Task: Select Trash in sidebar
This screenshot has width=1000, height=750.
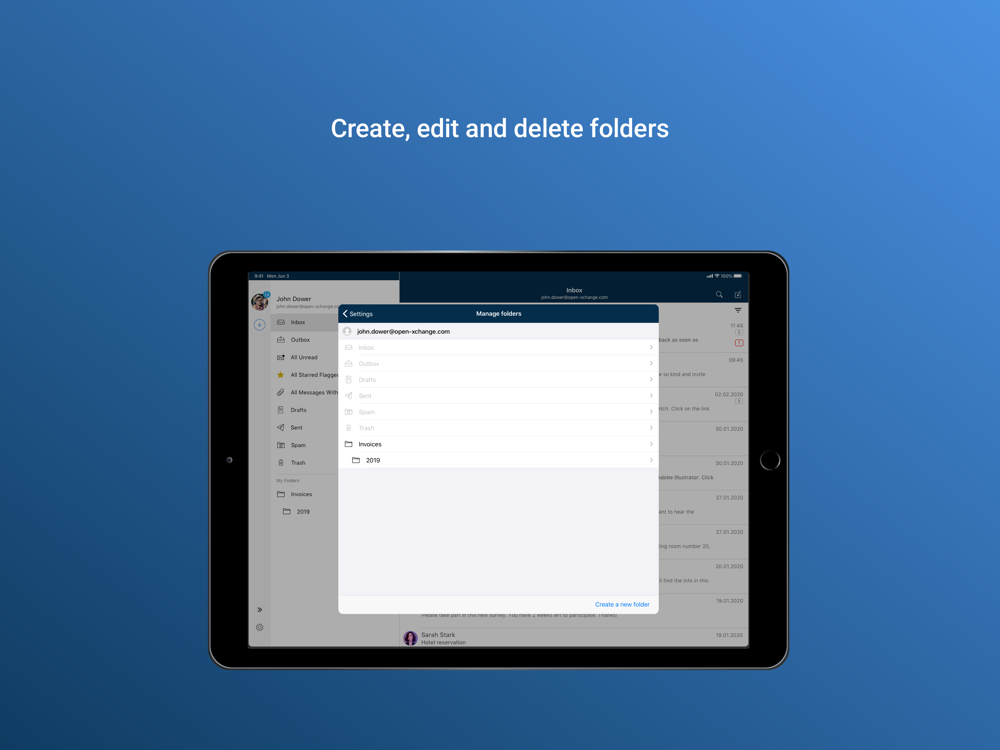Action: [x=305, y=462]
